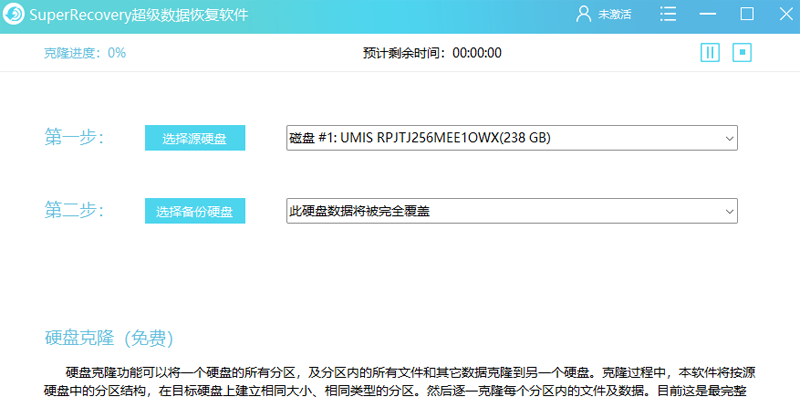The height and width of the screenshot is (400, 800).
Task: Click the SuperRecovery超级数据恢复软件 title text
Action: point(139,15)
